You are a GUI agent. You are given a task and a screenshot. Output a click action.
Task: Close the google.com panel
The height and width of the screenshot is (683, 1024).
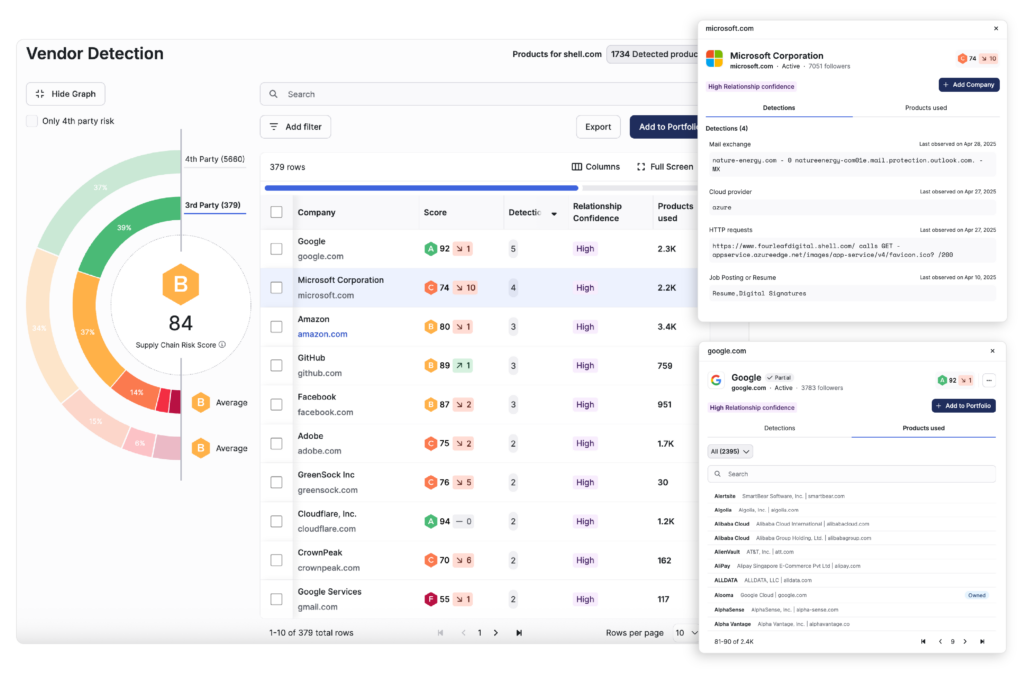tap(993, 351)
